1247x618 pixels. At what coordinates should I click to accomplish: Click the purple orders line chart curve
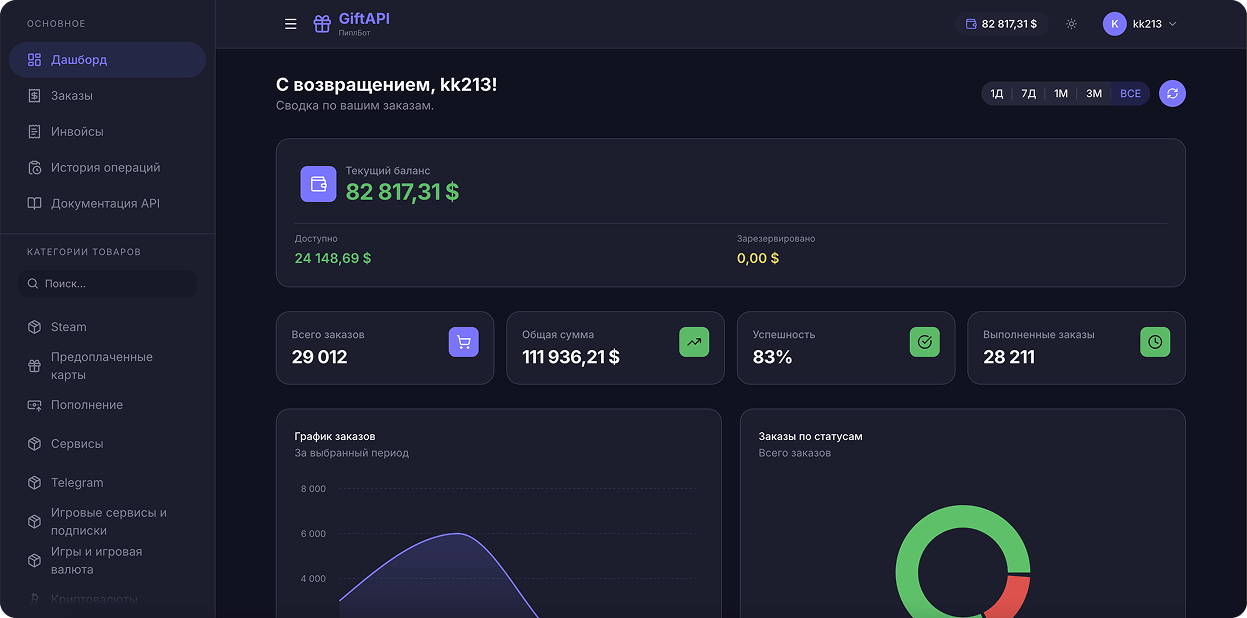click(459, 534)
